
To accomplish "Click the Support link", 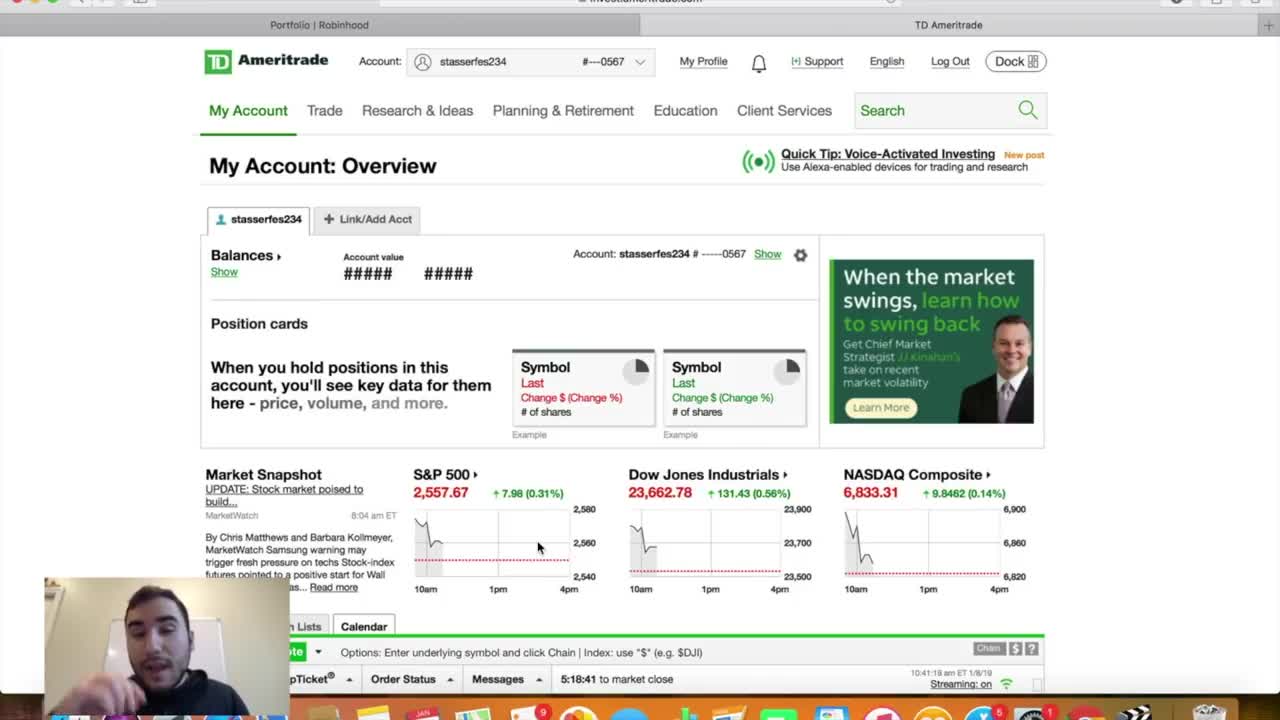I will pos(817,62).
